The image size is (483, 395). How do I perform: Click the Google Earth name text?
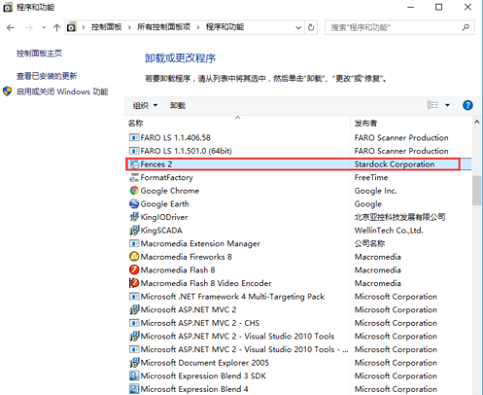(x=165, y=204)
